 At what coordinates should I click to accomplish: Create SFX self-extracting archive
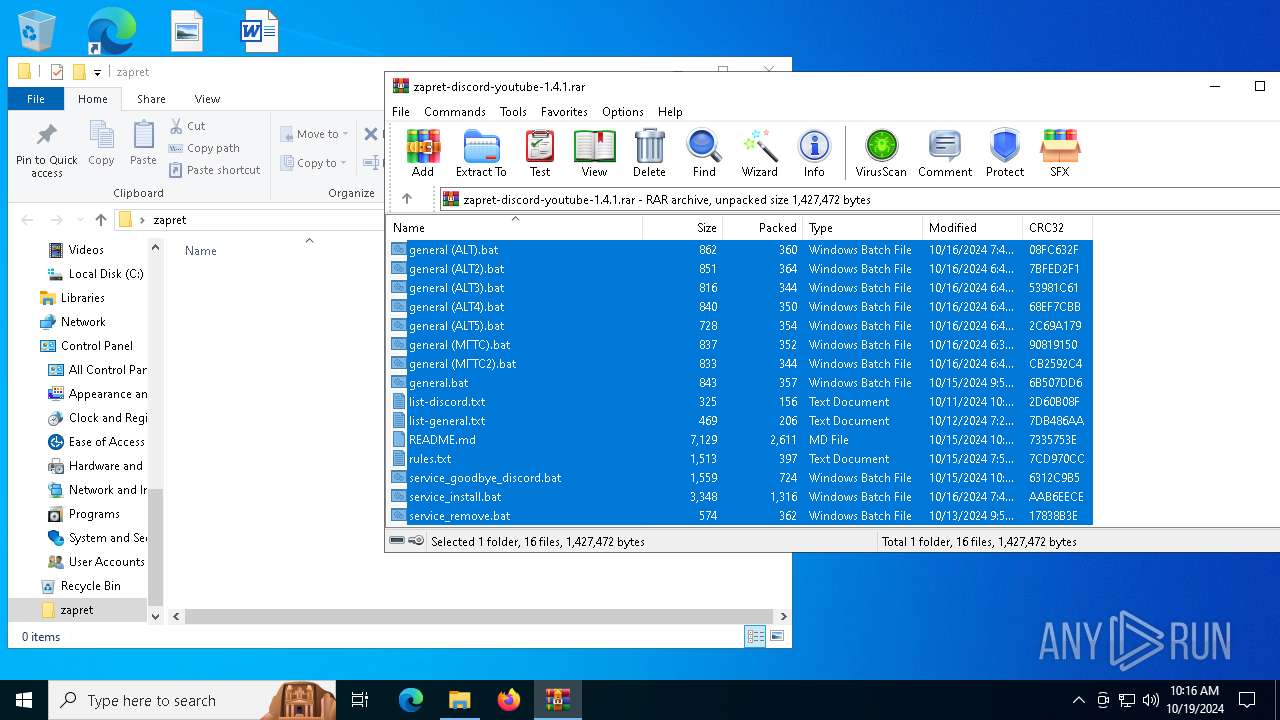1060,153
